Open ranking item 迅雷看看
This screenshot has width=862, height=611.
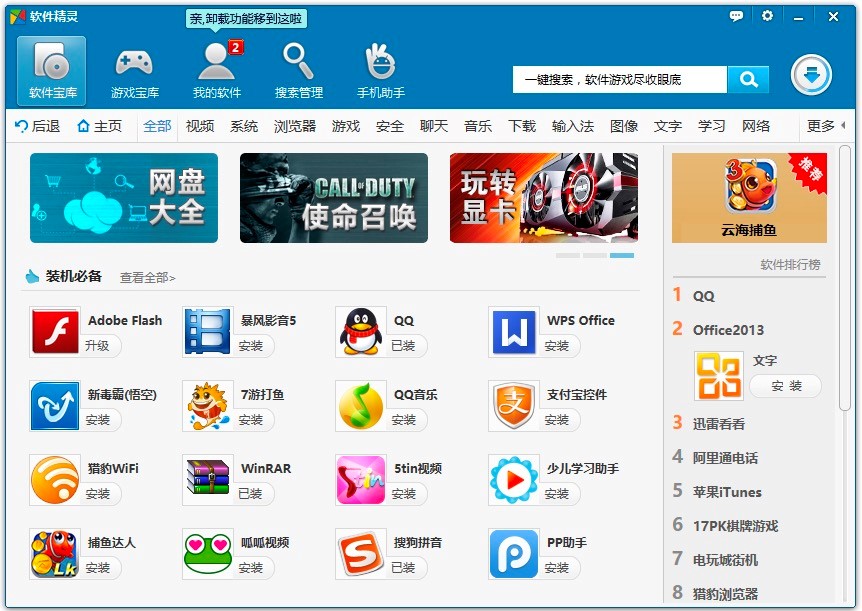pos(719,424)
